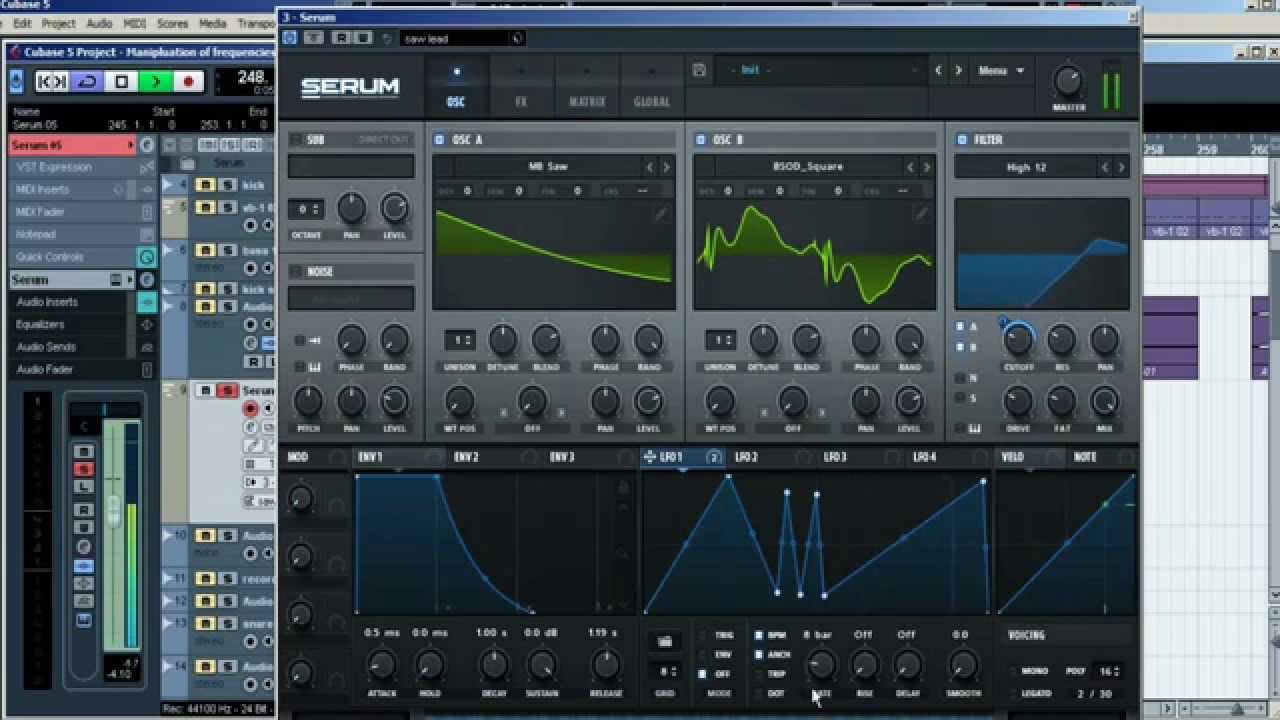Enable MONO voicing
The width and height of the screenshot is (1280, 720).
tap(1014, 671)
